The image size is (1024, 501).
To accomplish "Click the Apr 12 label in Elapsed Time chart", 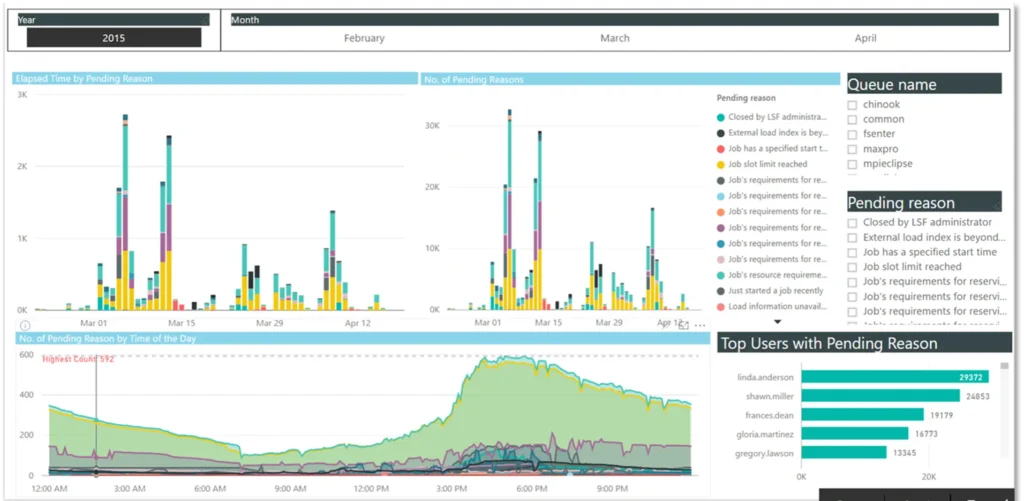I will coord(357,323).
